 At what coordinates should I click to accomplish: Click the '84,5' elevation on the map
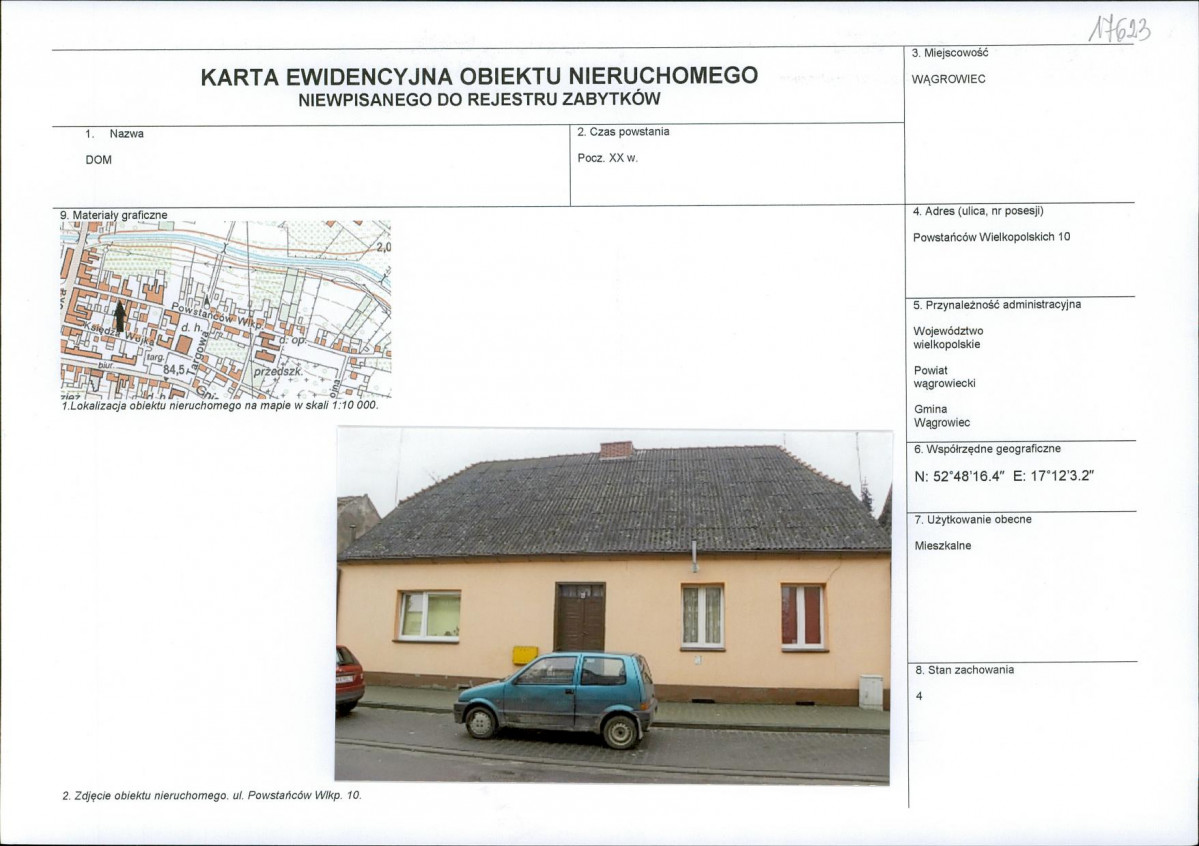[173, 370]
